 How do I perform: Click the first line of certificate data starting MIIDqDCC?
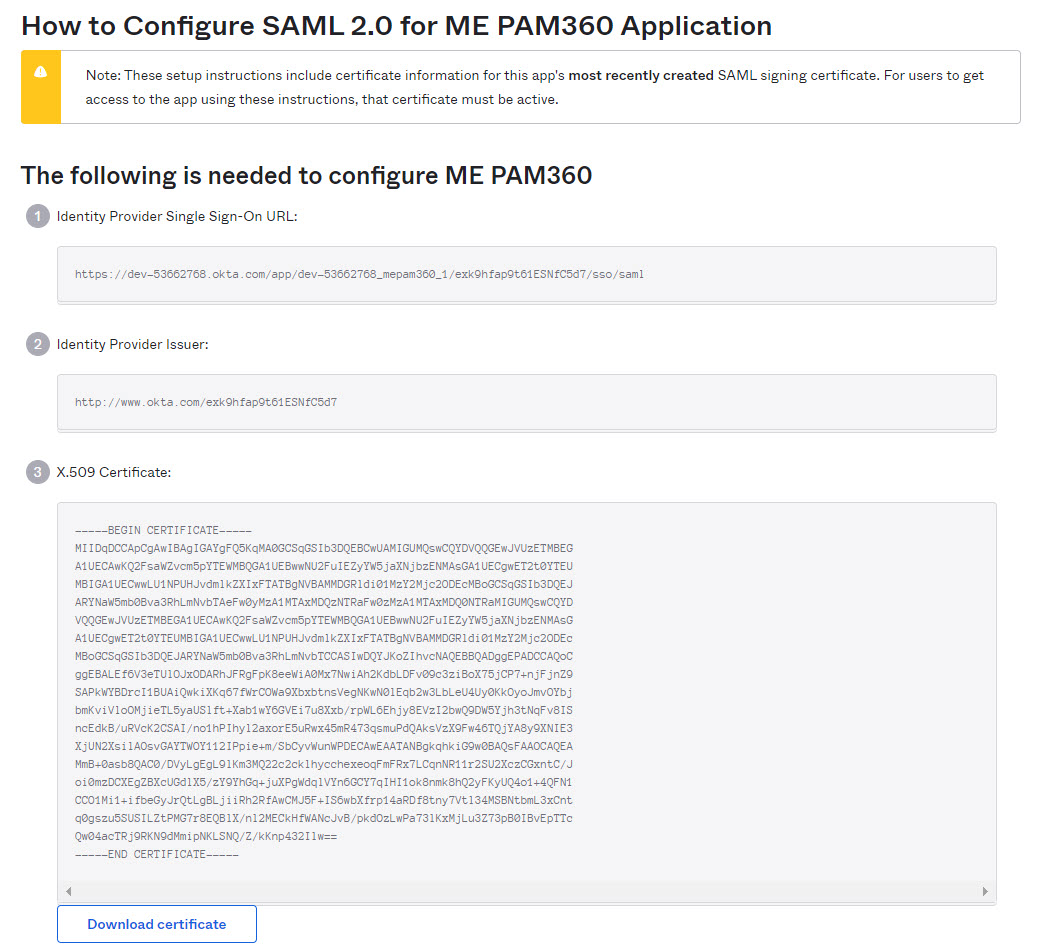click(x=323, y=548)
